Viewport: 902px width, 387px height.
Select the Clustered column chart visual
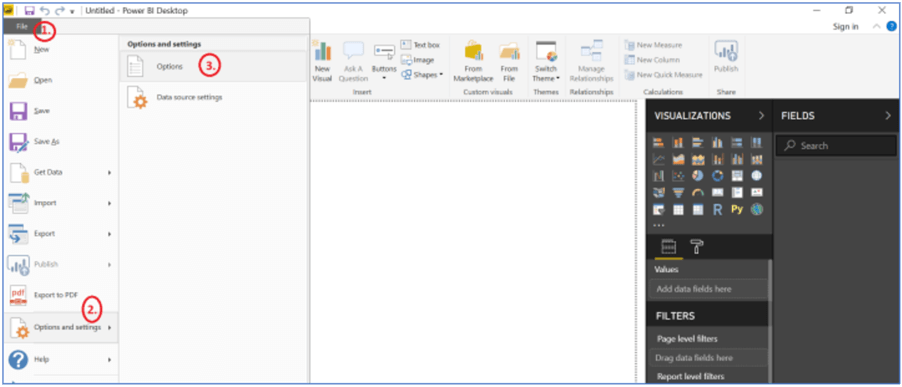[717, 142]
